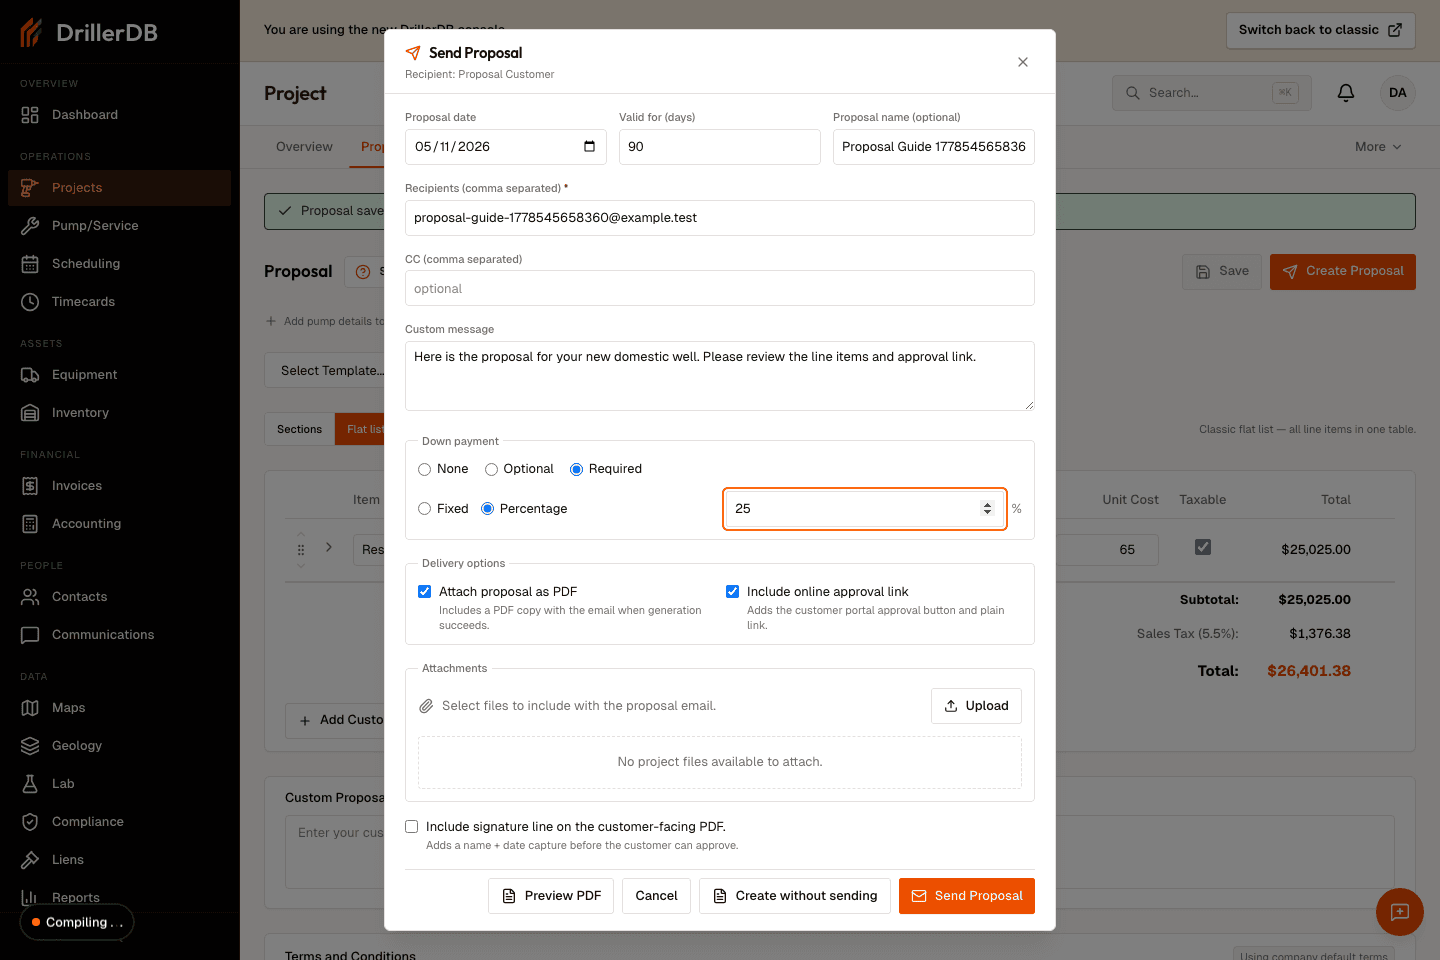Click the Upload attachments button

[x=976, y=706]
